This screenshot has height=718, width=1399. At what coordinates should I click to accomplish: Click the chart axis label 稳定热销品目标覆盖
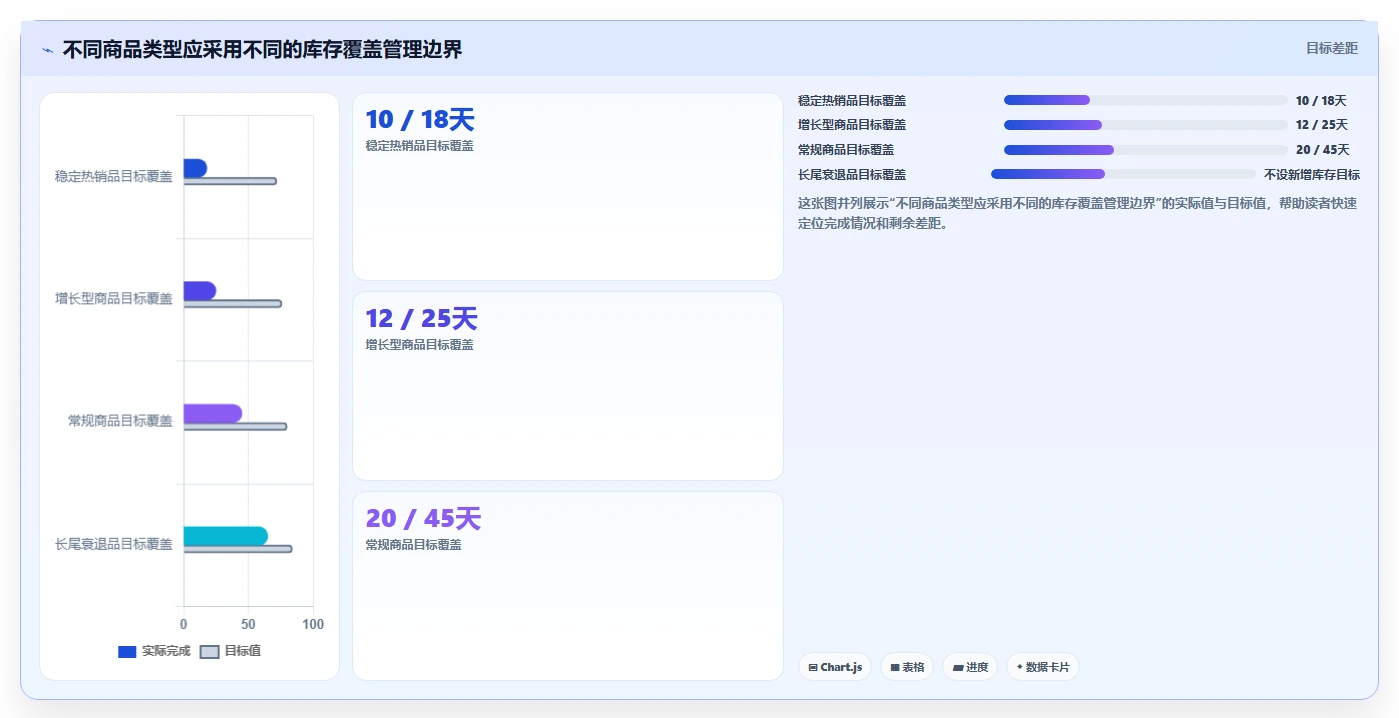(x=114, y=176)
